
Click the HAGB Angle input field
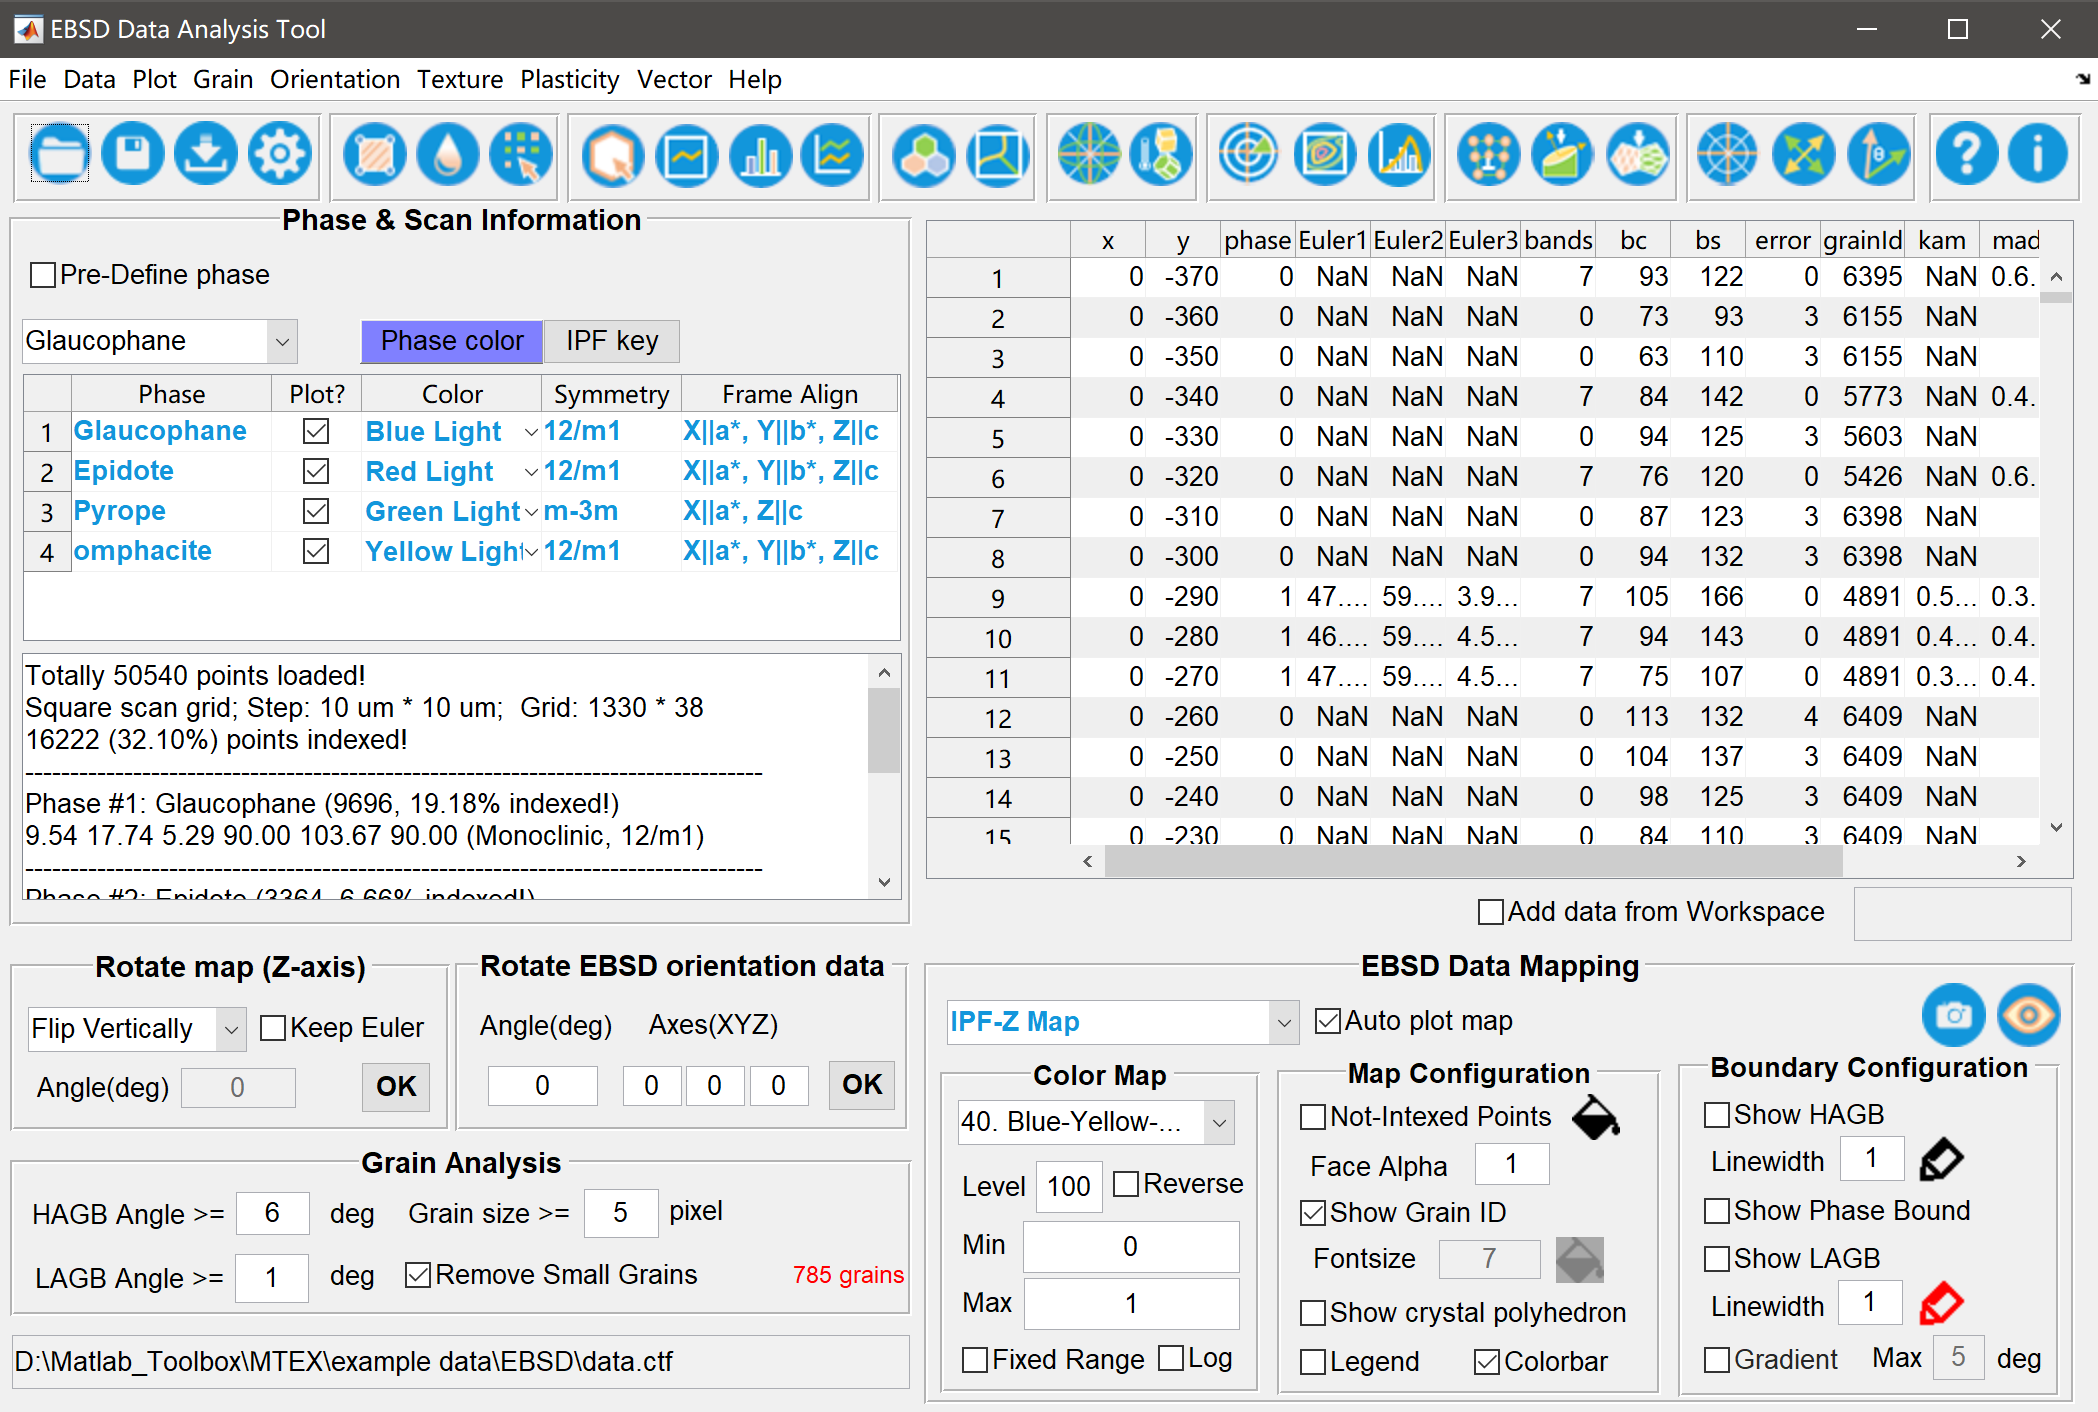point(273,1214)
